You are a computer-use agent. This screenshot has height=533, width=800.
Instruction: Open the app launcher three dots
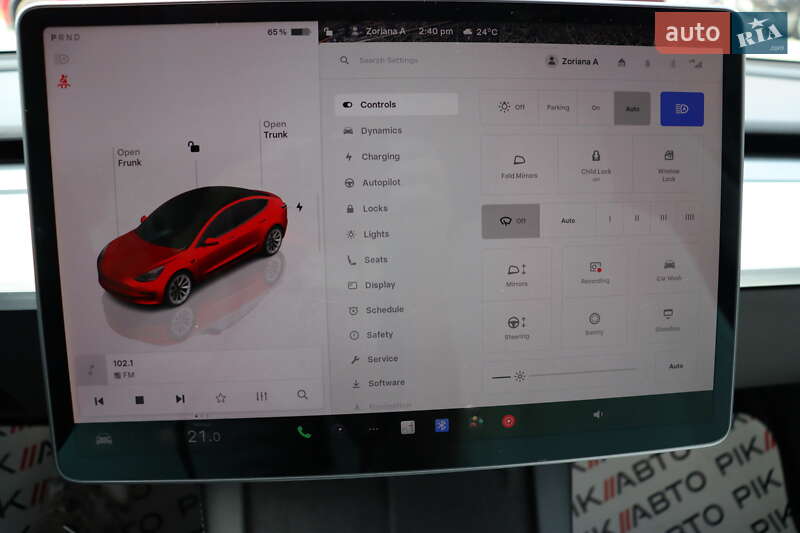[373, 429]
